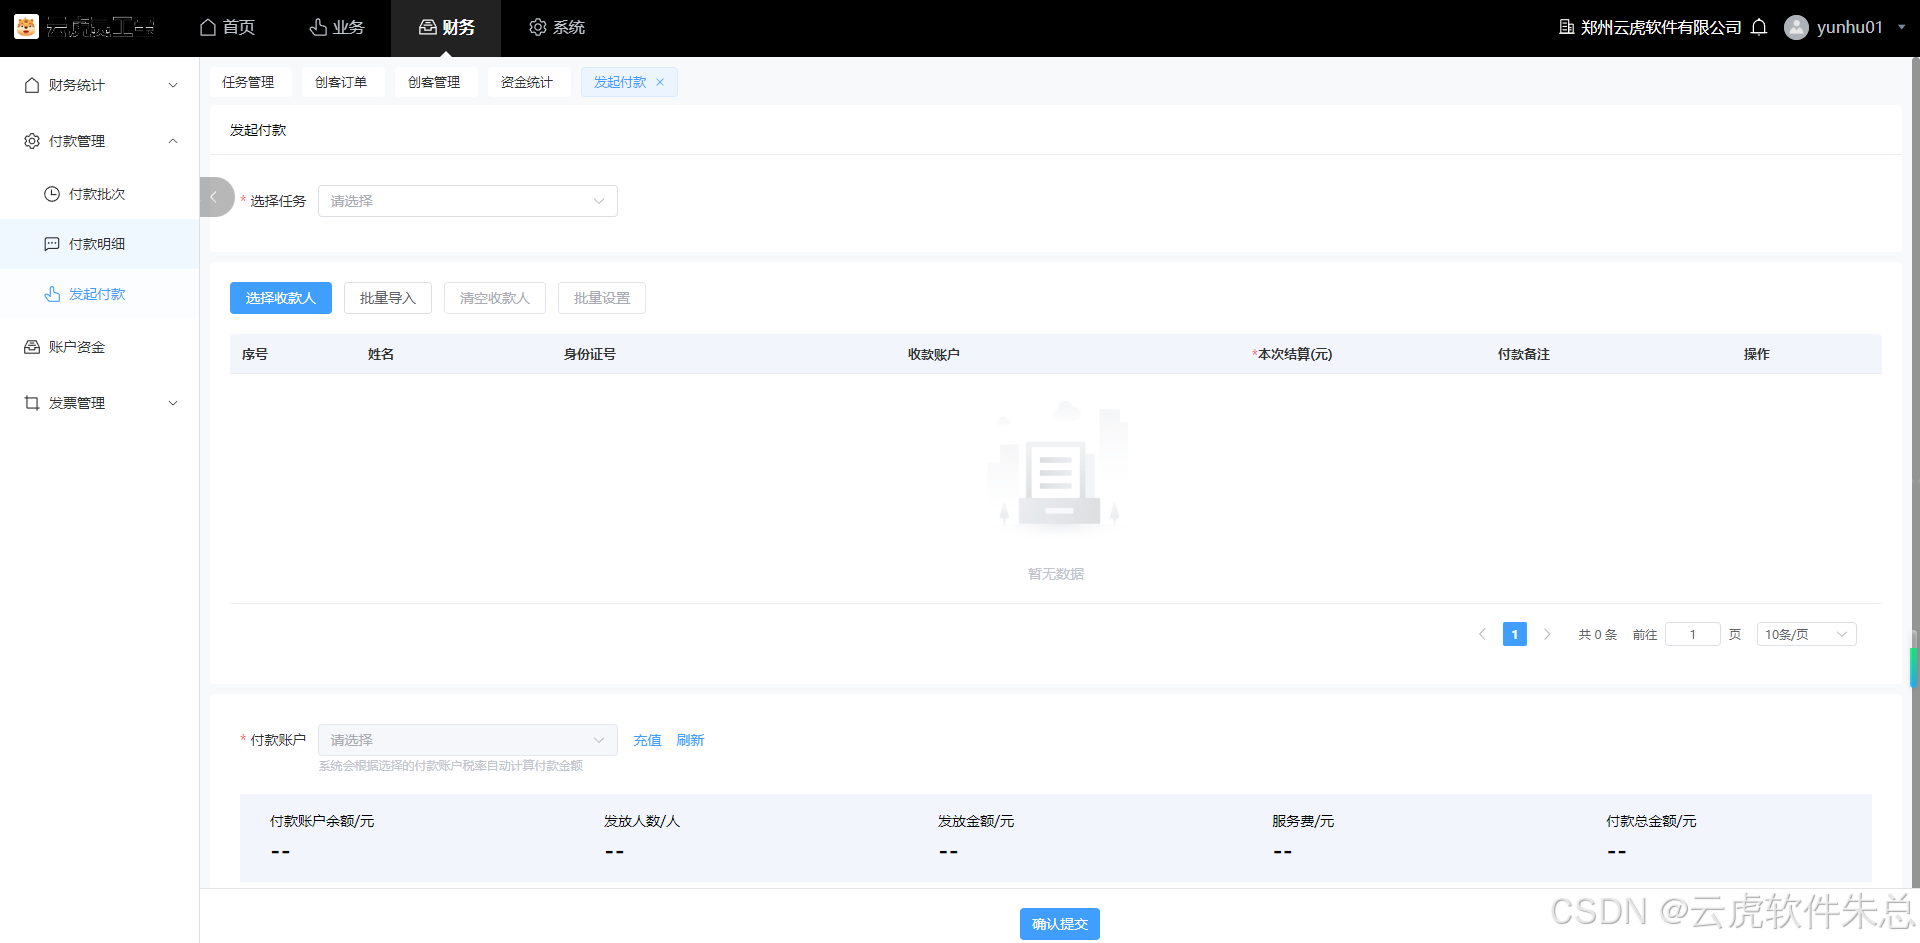Click the previous page arrow
Image resolution: width=1920 pixels, height=943 pixels.
point(1482,634)
